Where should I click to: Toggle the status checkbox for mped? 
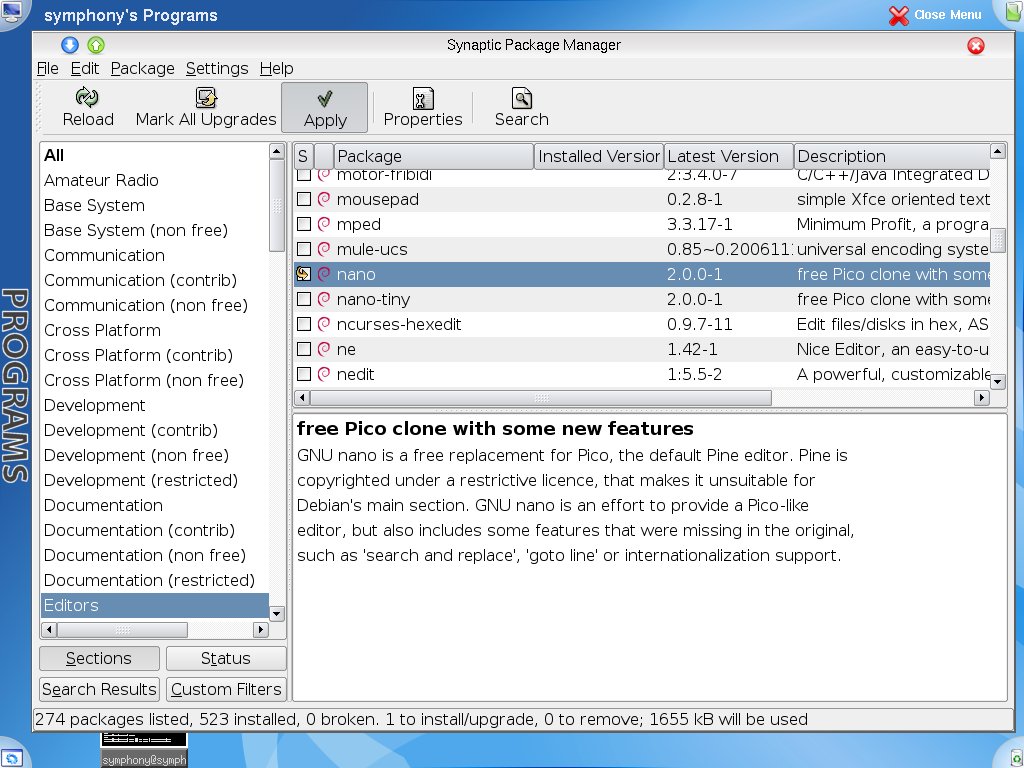[304, 224]
